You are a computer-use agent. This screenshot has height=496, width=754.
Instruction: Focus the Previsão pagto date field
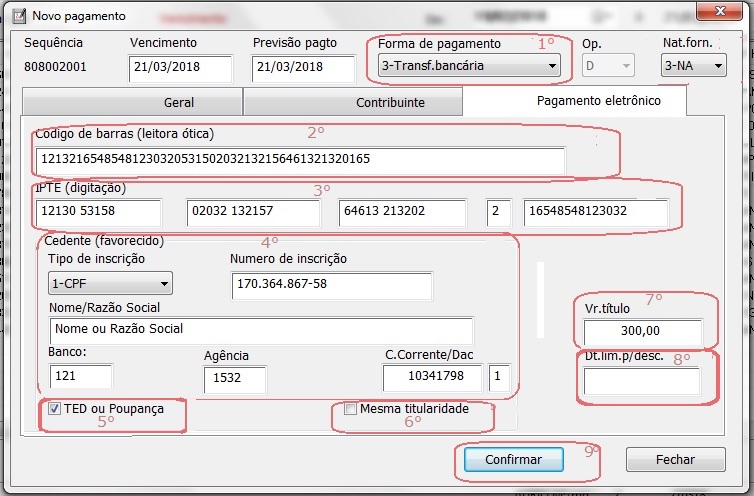point(303,68)
